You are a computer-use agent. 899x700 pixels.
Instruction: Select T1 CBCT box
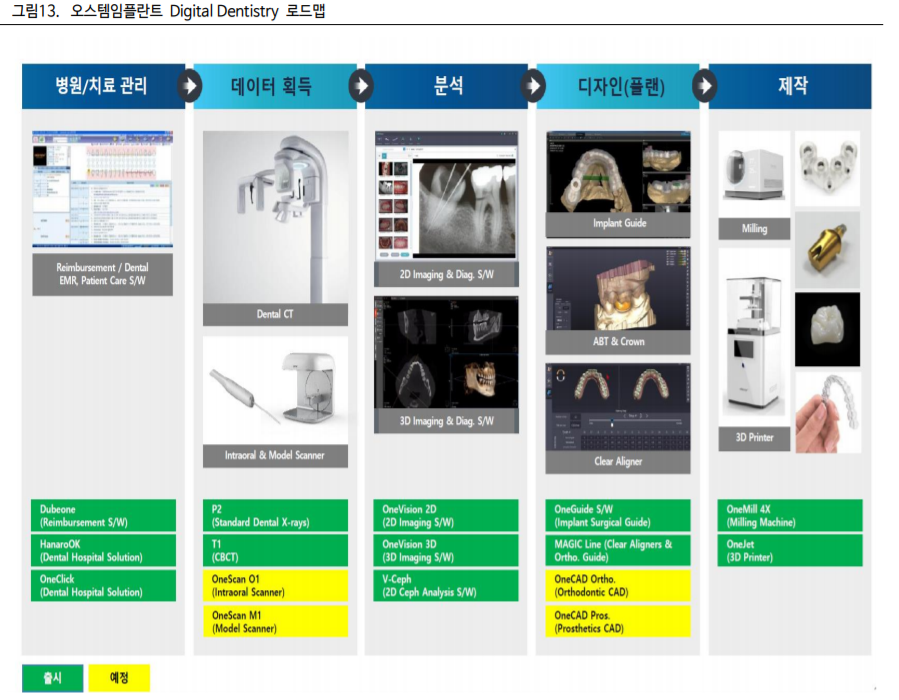point(275,550)
